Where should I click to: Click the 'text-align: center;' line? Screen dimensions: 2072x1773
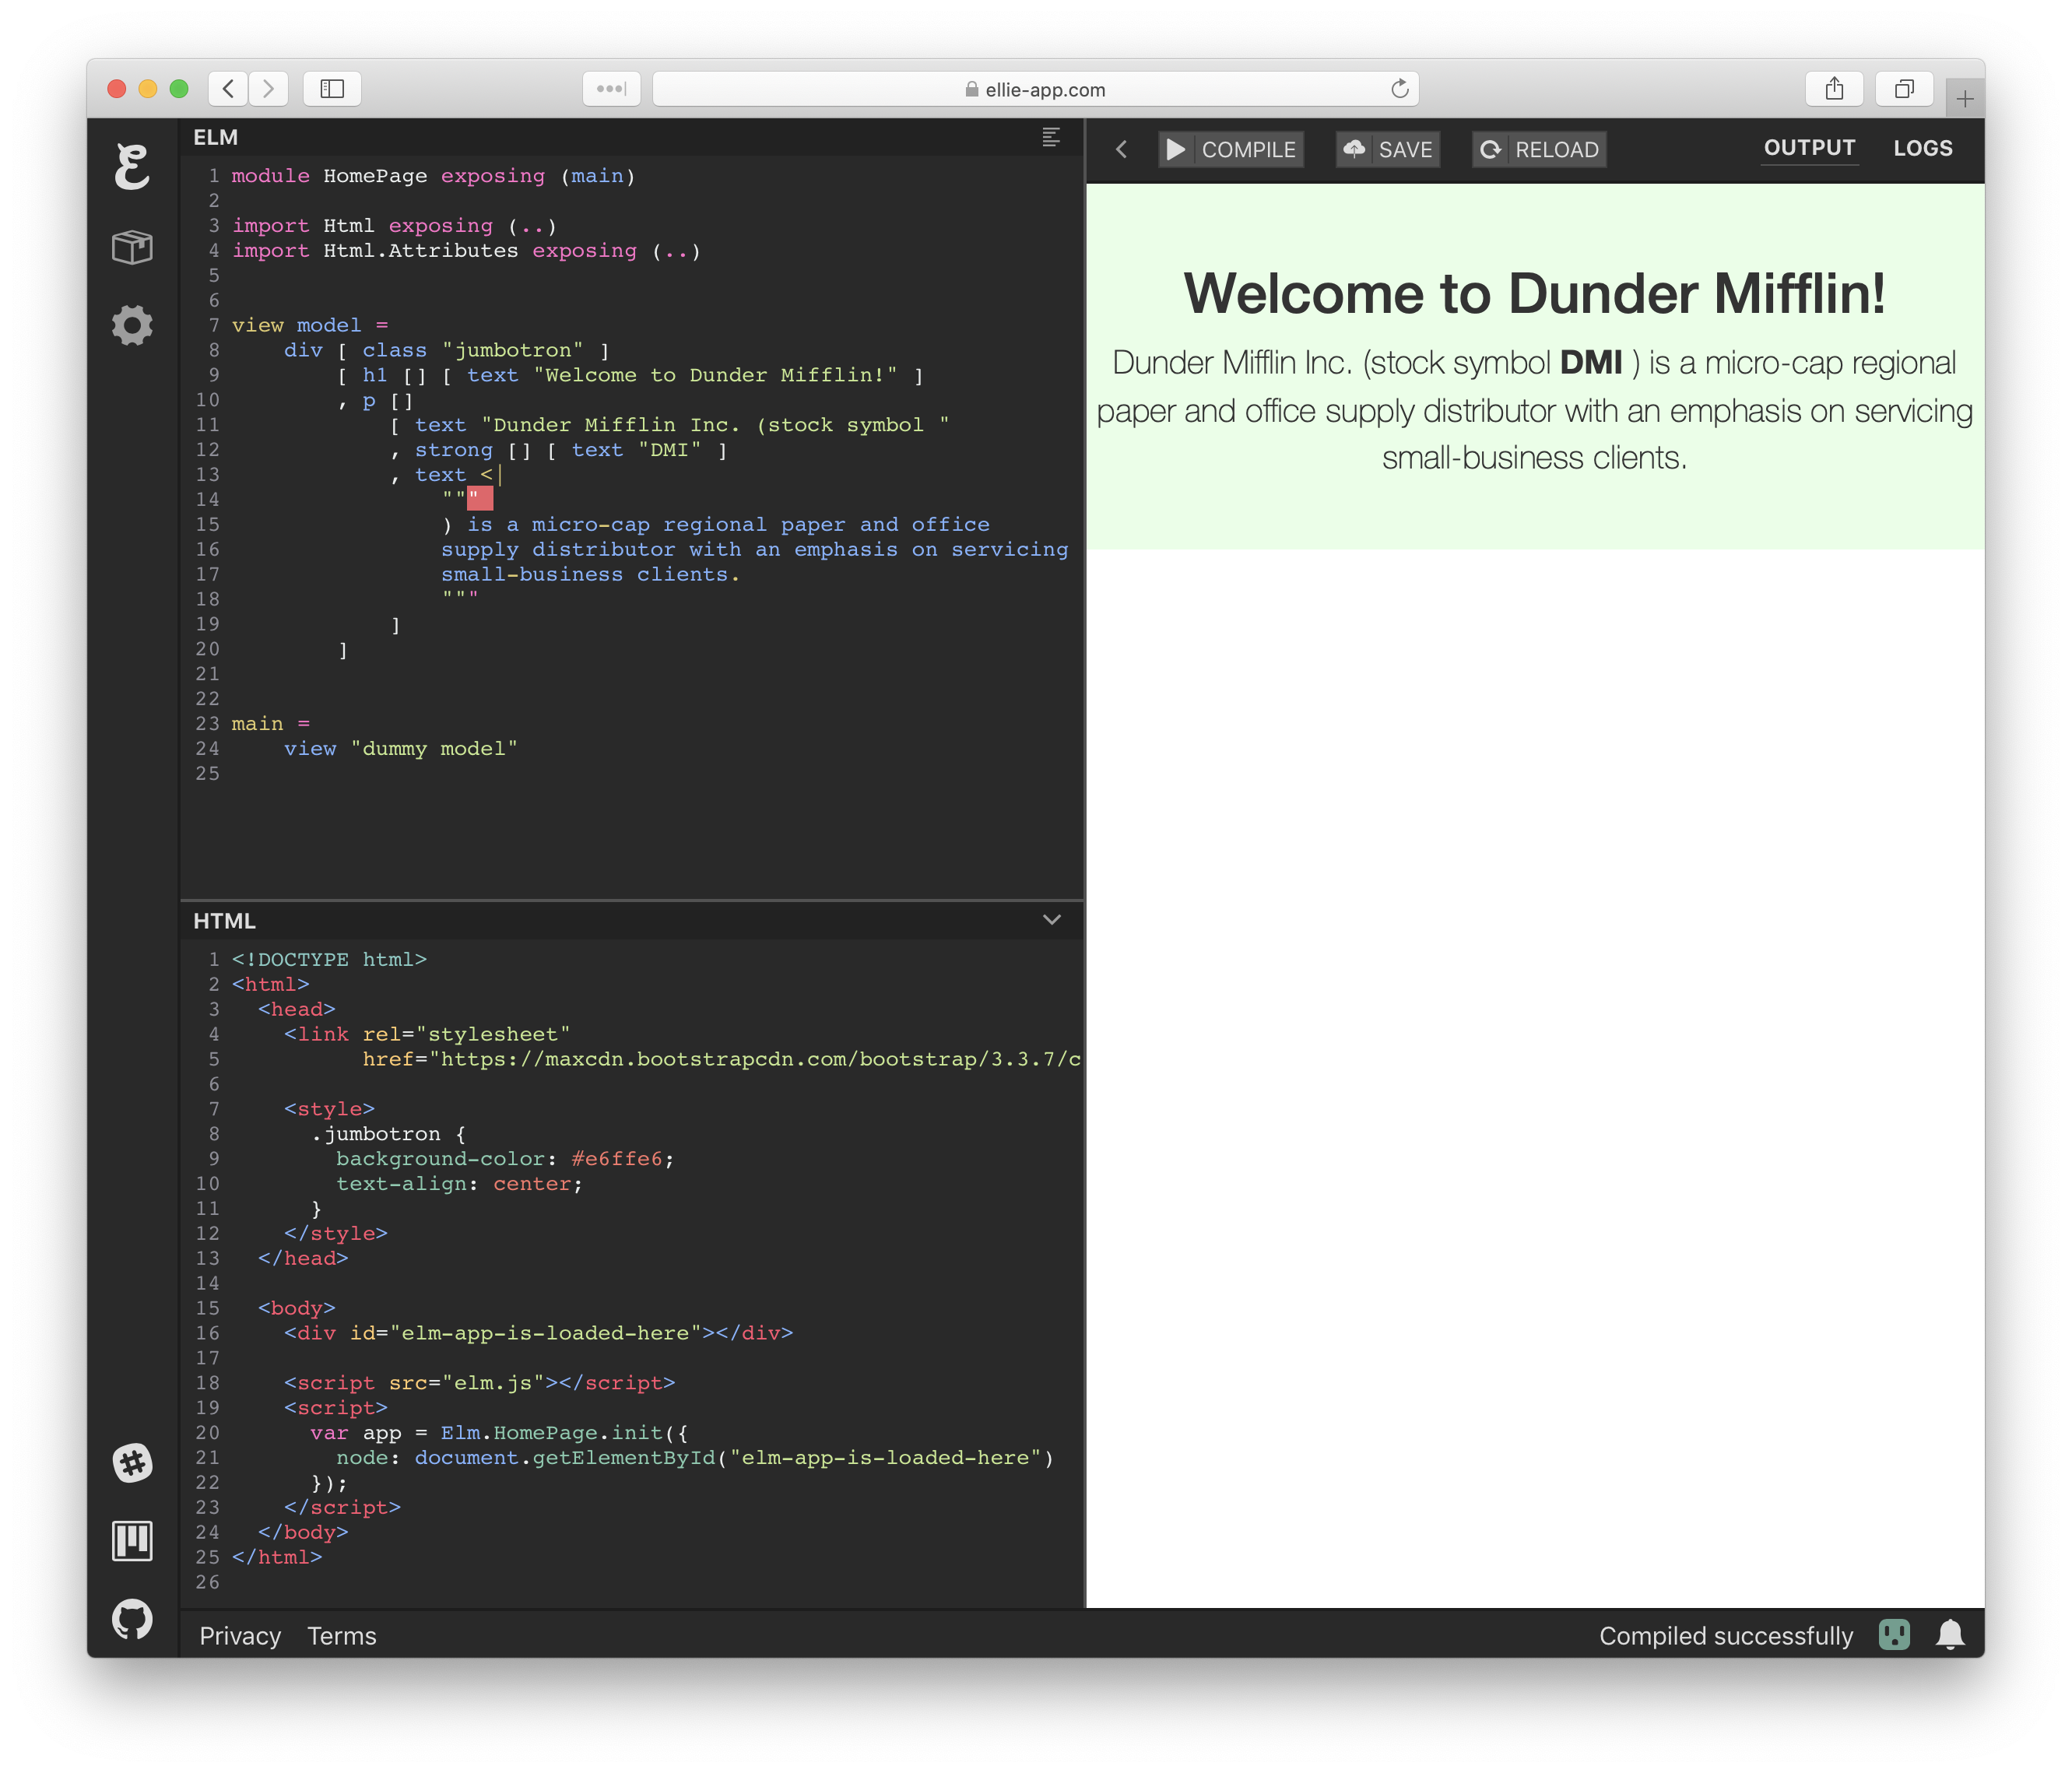click(x=459, y=1184)
